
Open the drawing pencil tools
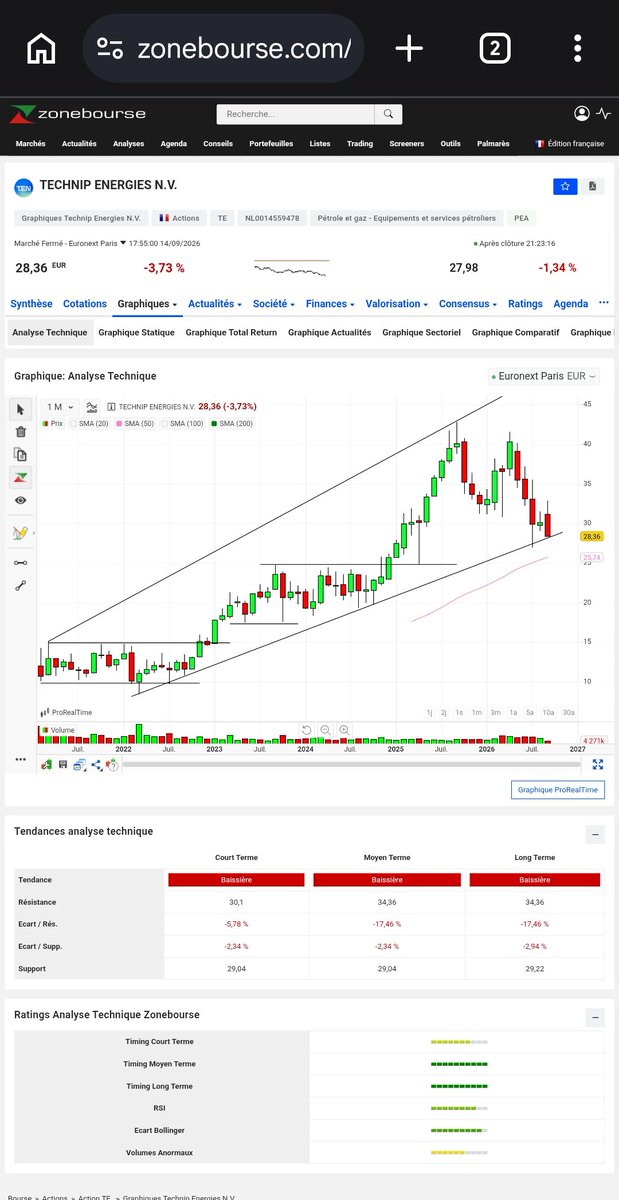pyautogui.click(x=19, y=533)
